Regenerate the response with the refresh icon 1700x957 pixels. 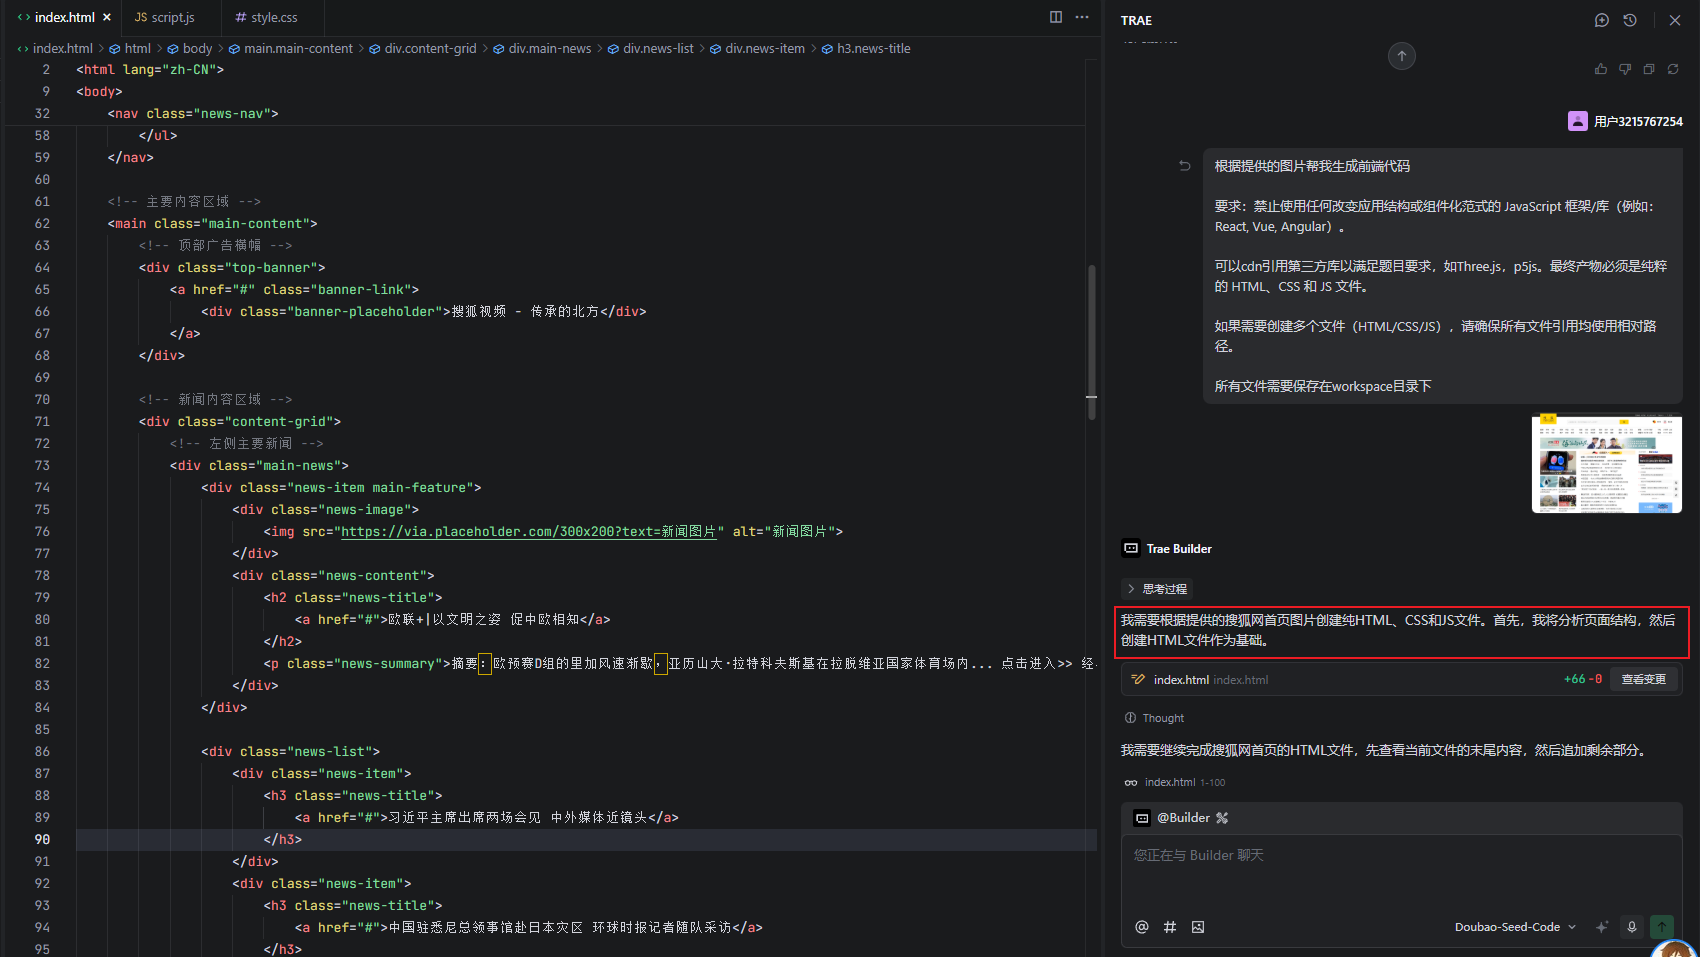point(1673,69)
